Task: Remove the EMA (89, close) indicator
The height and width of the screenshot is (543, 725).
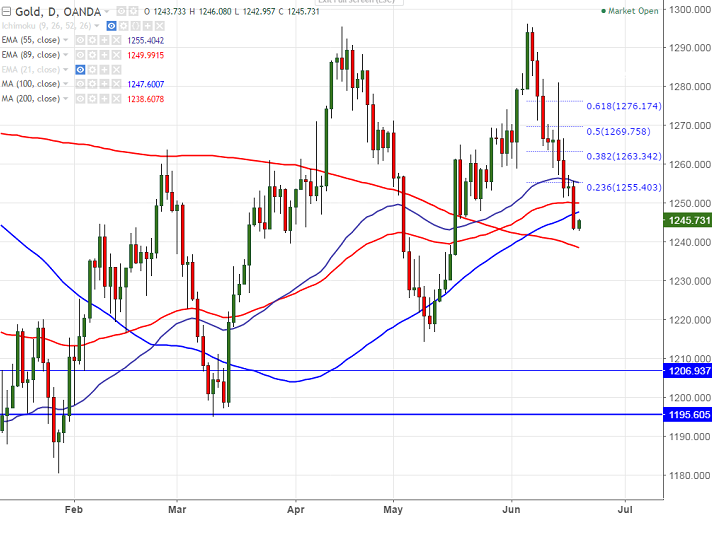Action: coord(117,55)
